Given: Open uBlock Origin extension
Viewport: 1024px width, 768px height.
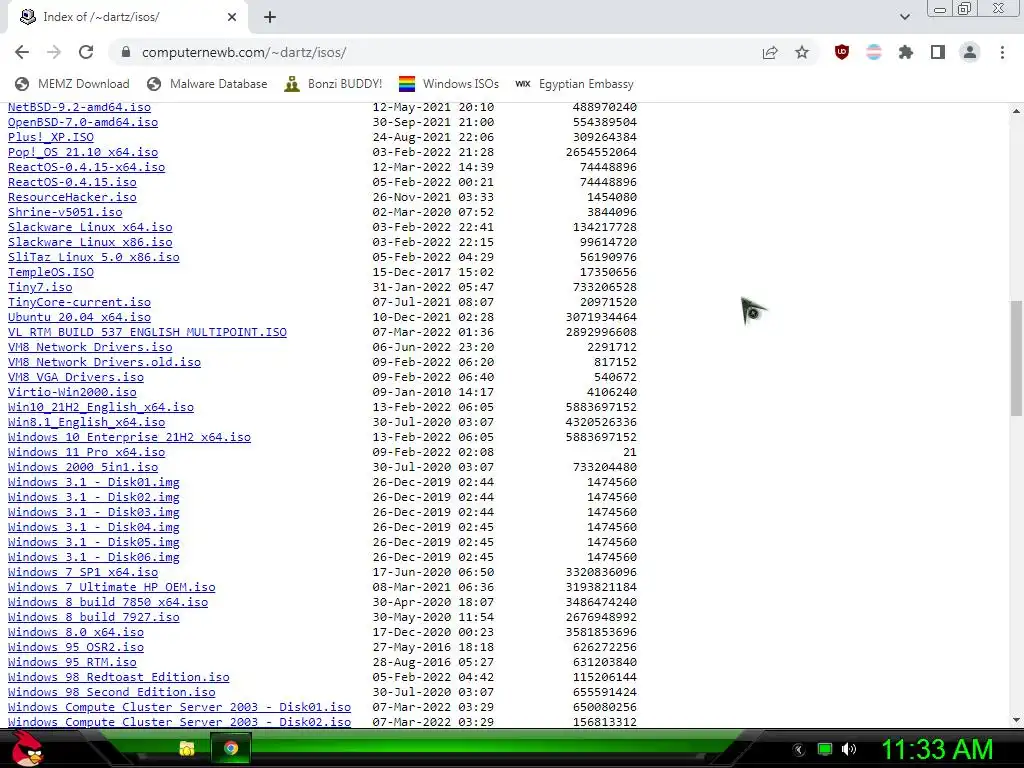Looking at the screenshot, I should (842, 52).
